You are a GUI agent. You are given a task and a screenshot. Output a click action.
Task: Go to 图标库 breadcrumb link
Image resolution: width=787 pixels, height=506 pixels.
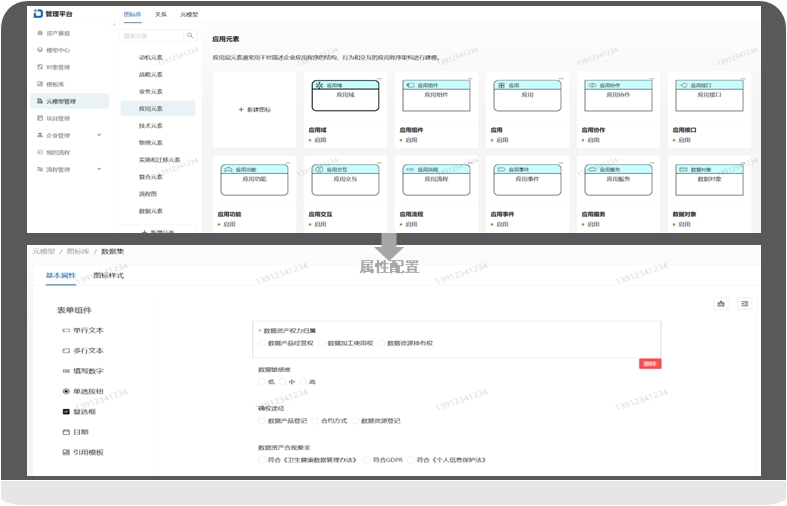coord(78,251)
